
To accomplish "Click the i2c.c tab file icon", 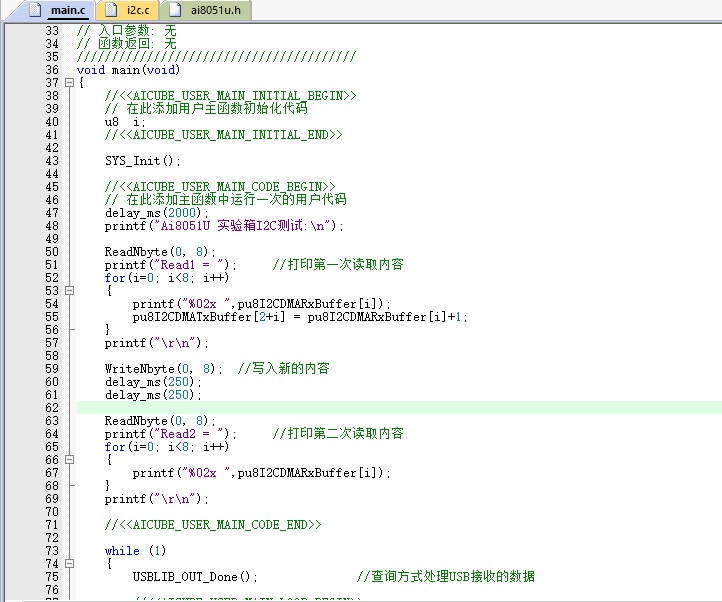I will coord(111,10).
